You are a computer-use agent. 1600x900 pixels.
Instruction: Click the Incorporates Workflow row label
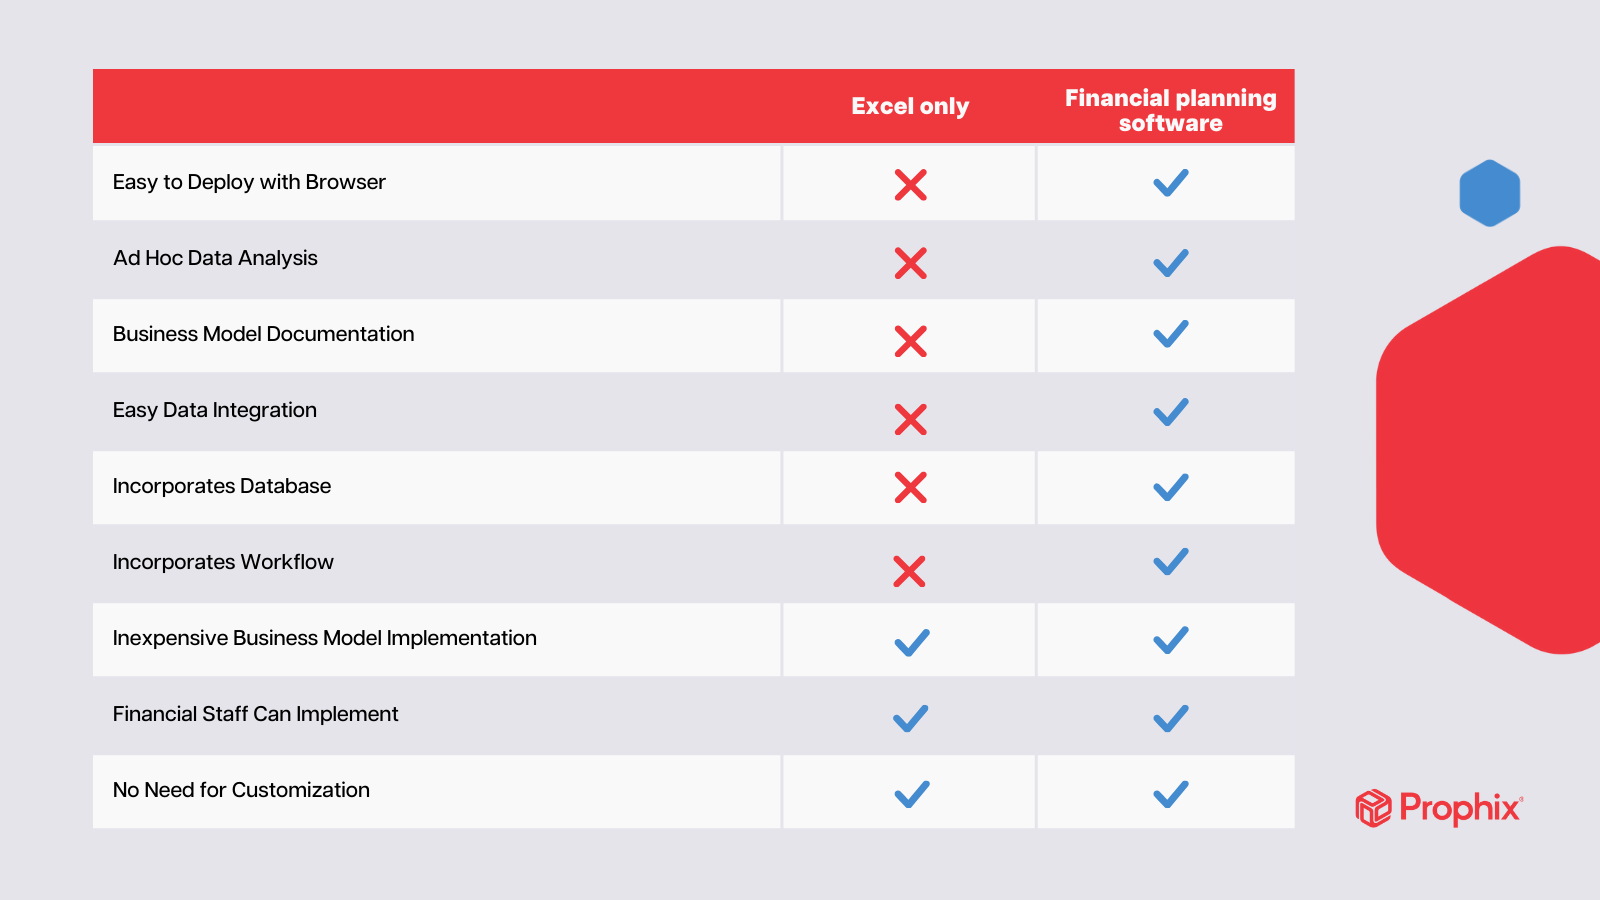(x=223, y=562)
